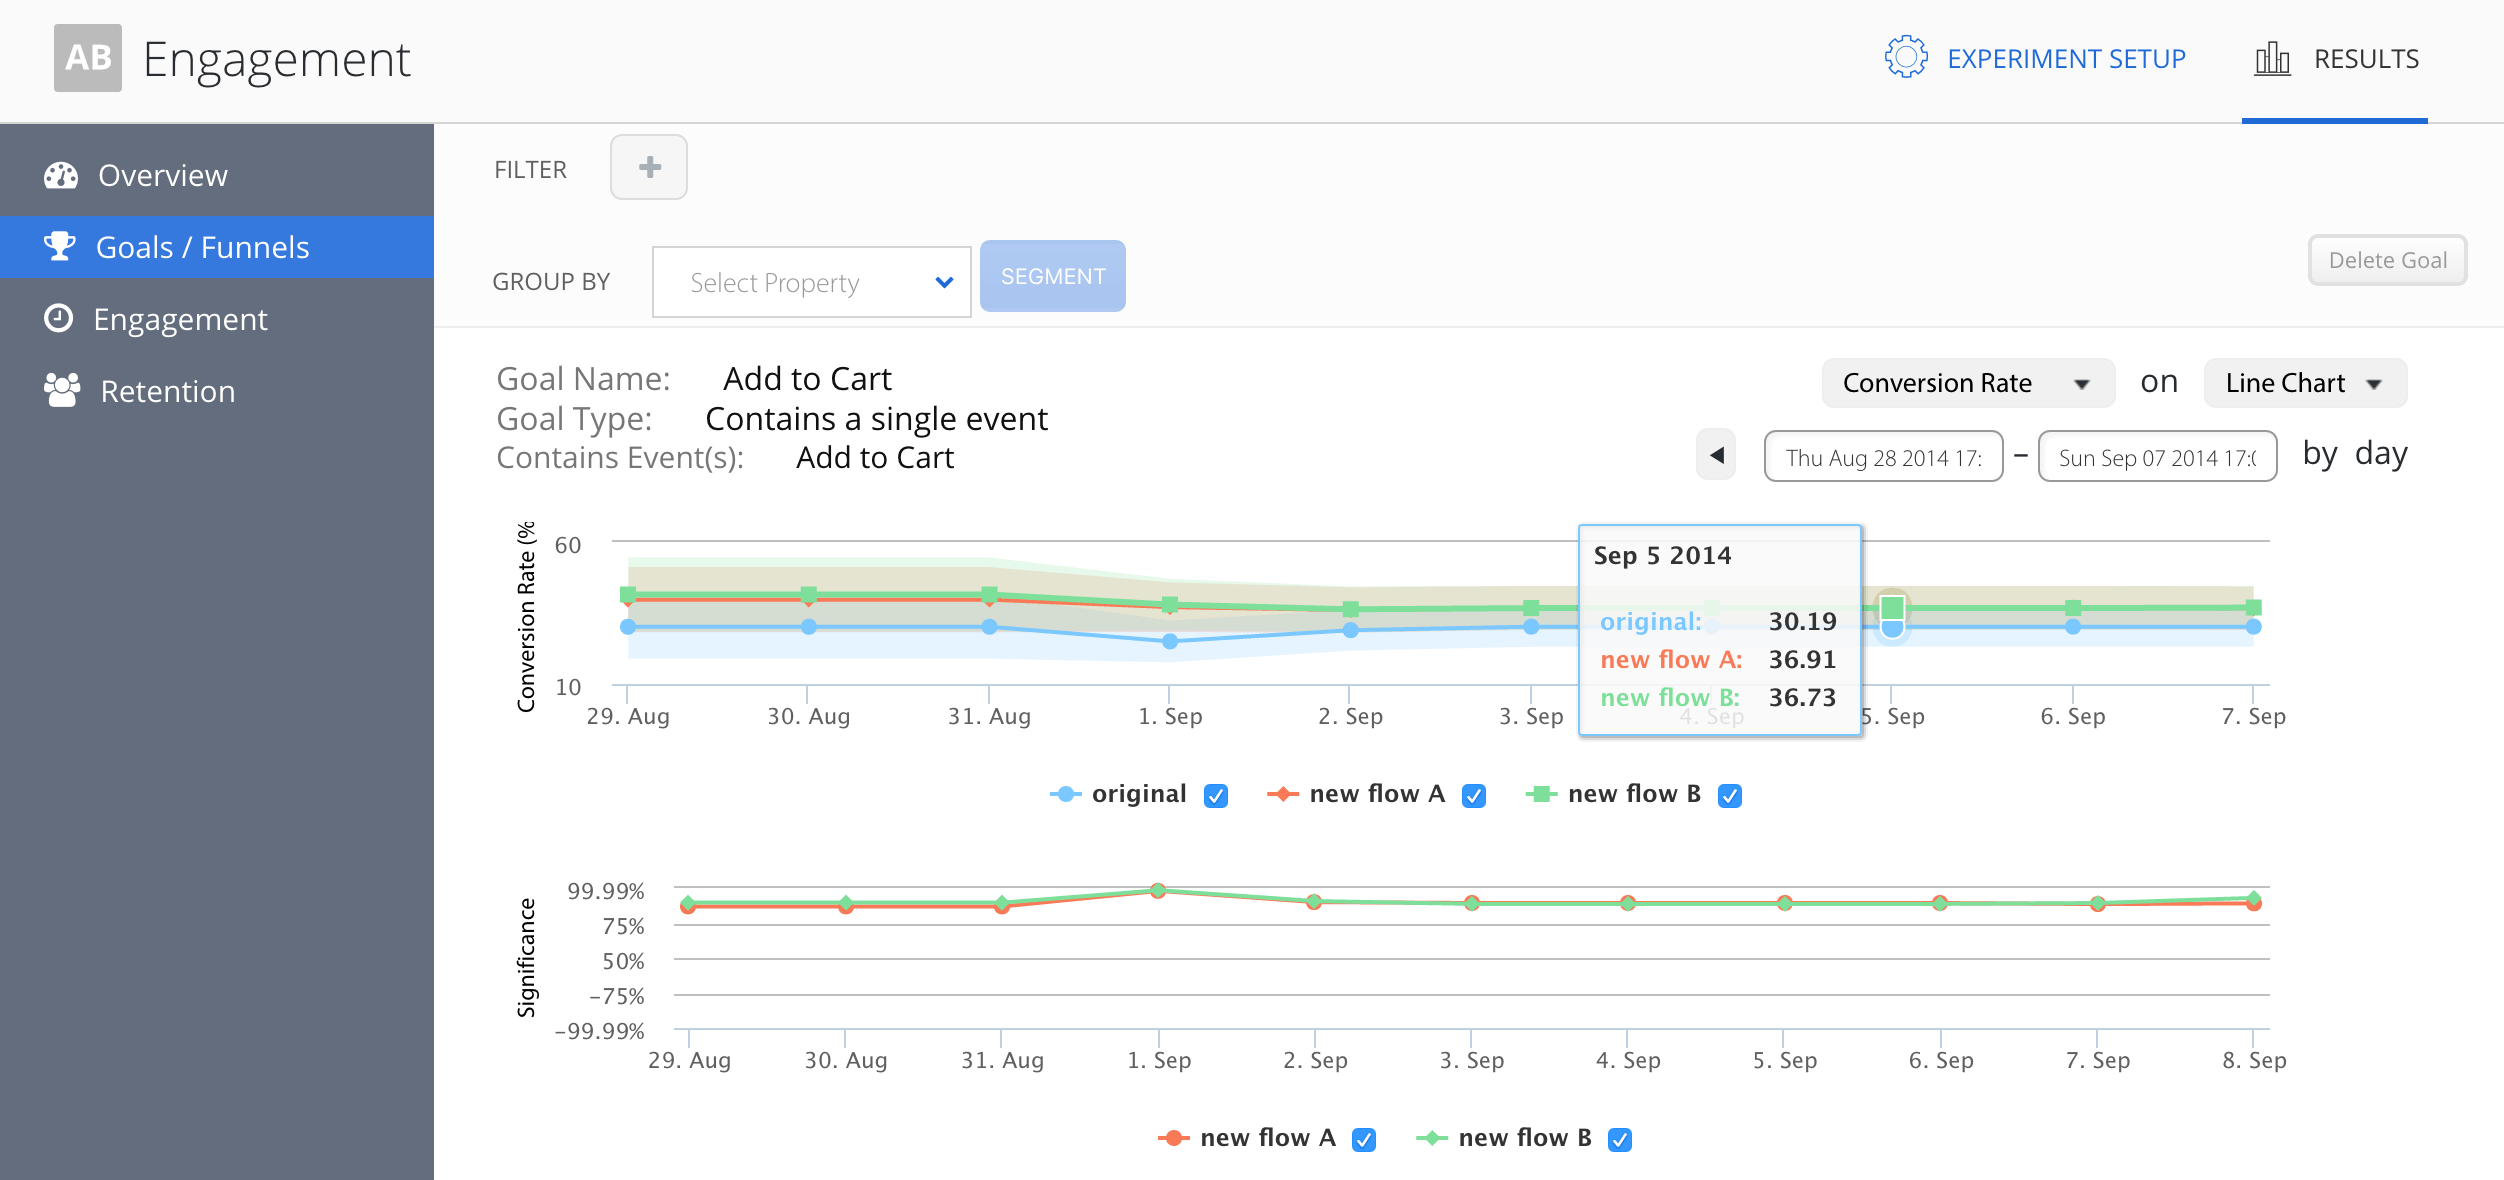Uncheck new flow B in conversion chart legend
This screenshot has height=1180, width=2504.
pyautogui.click(x=1730, y=795)
